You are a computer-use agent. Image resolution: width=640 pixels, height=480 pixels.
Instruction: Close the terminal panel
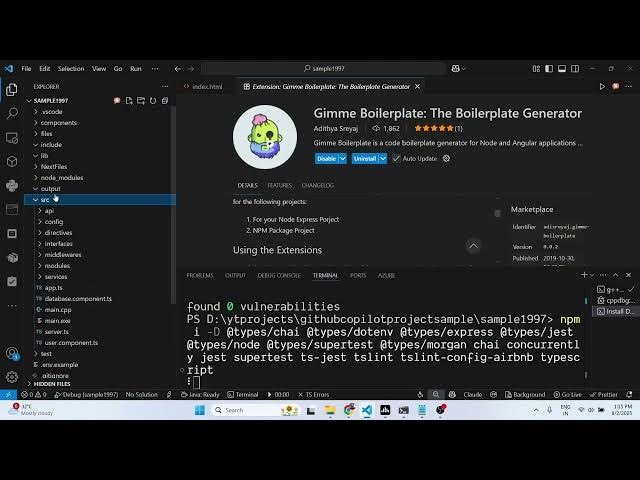click(629, 275)
